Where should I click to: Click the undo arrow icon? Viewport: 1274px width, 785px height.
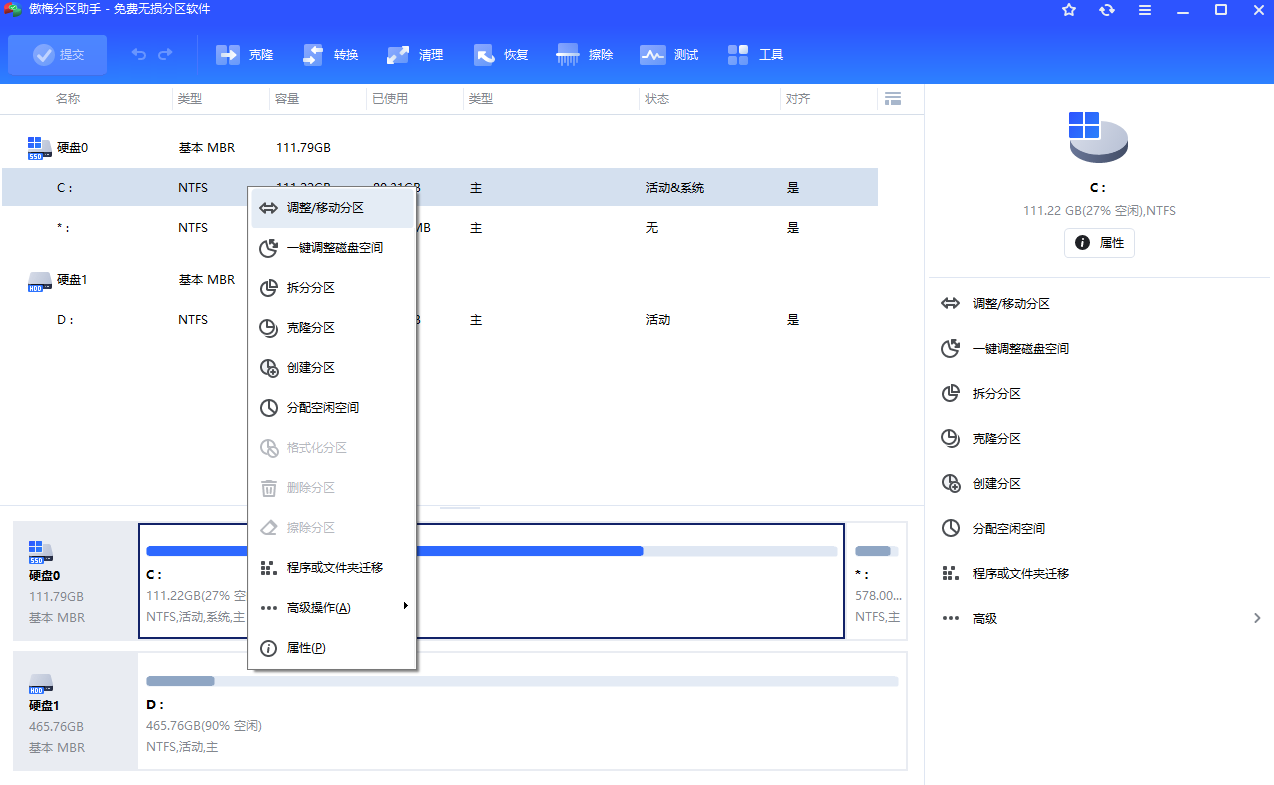(x=138, y=54)
